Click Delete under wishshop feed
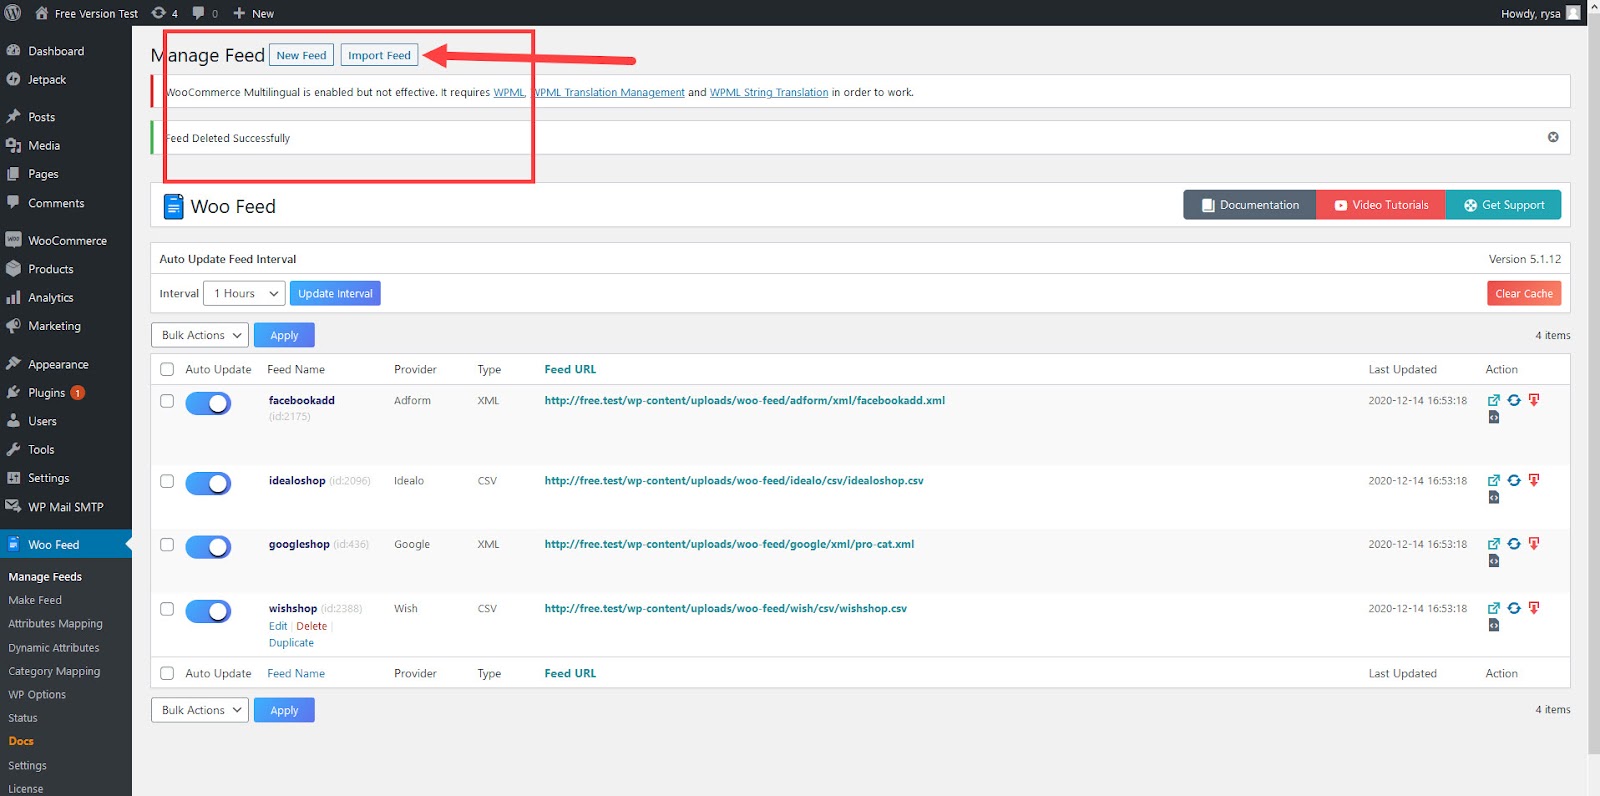1600x796 pixels. [x=312, y=626]
